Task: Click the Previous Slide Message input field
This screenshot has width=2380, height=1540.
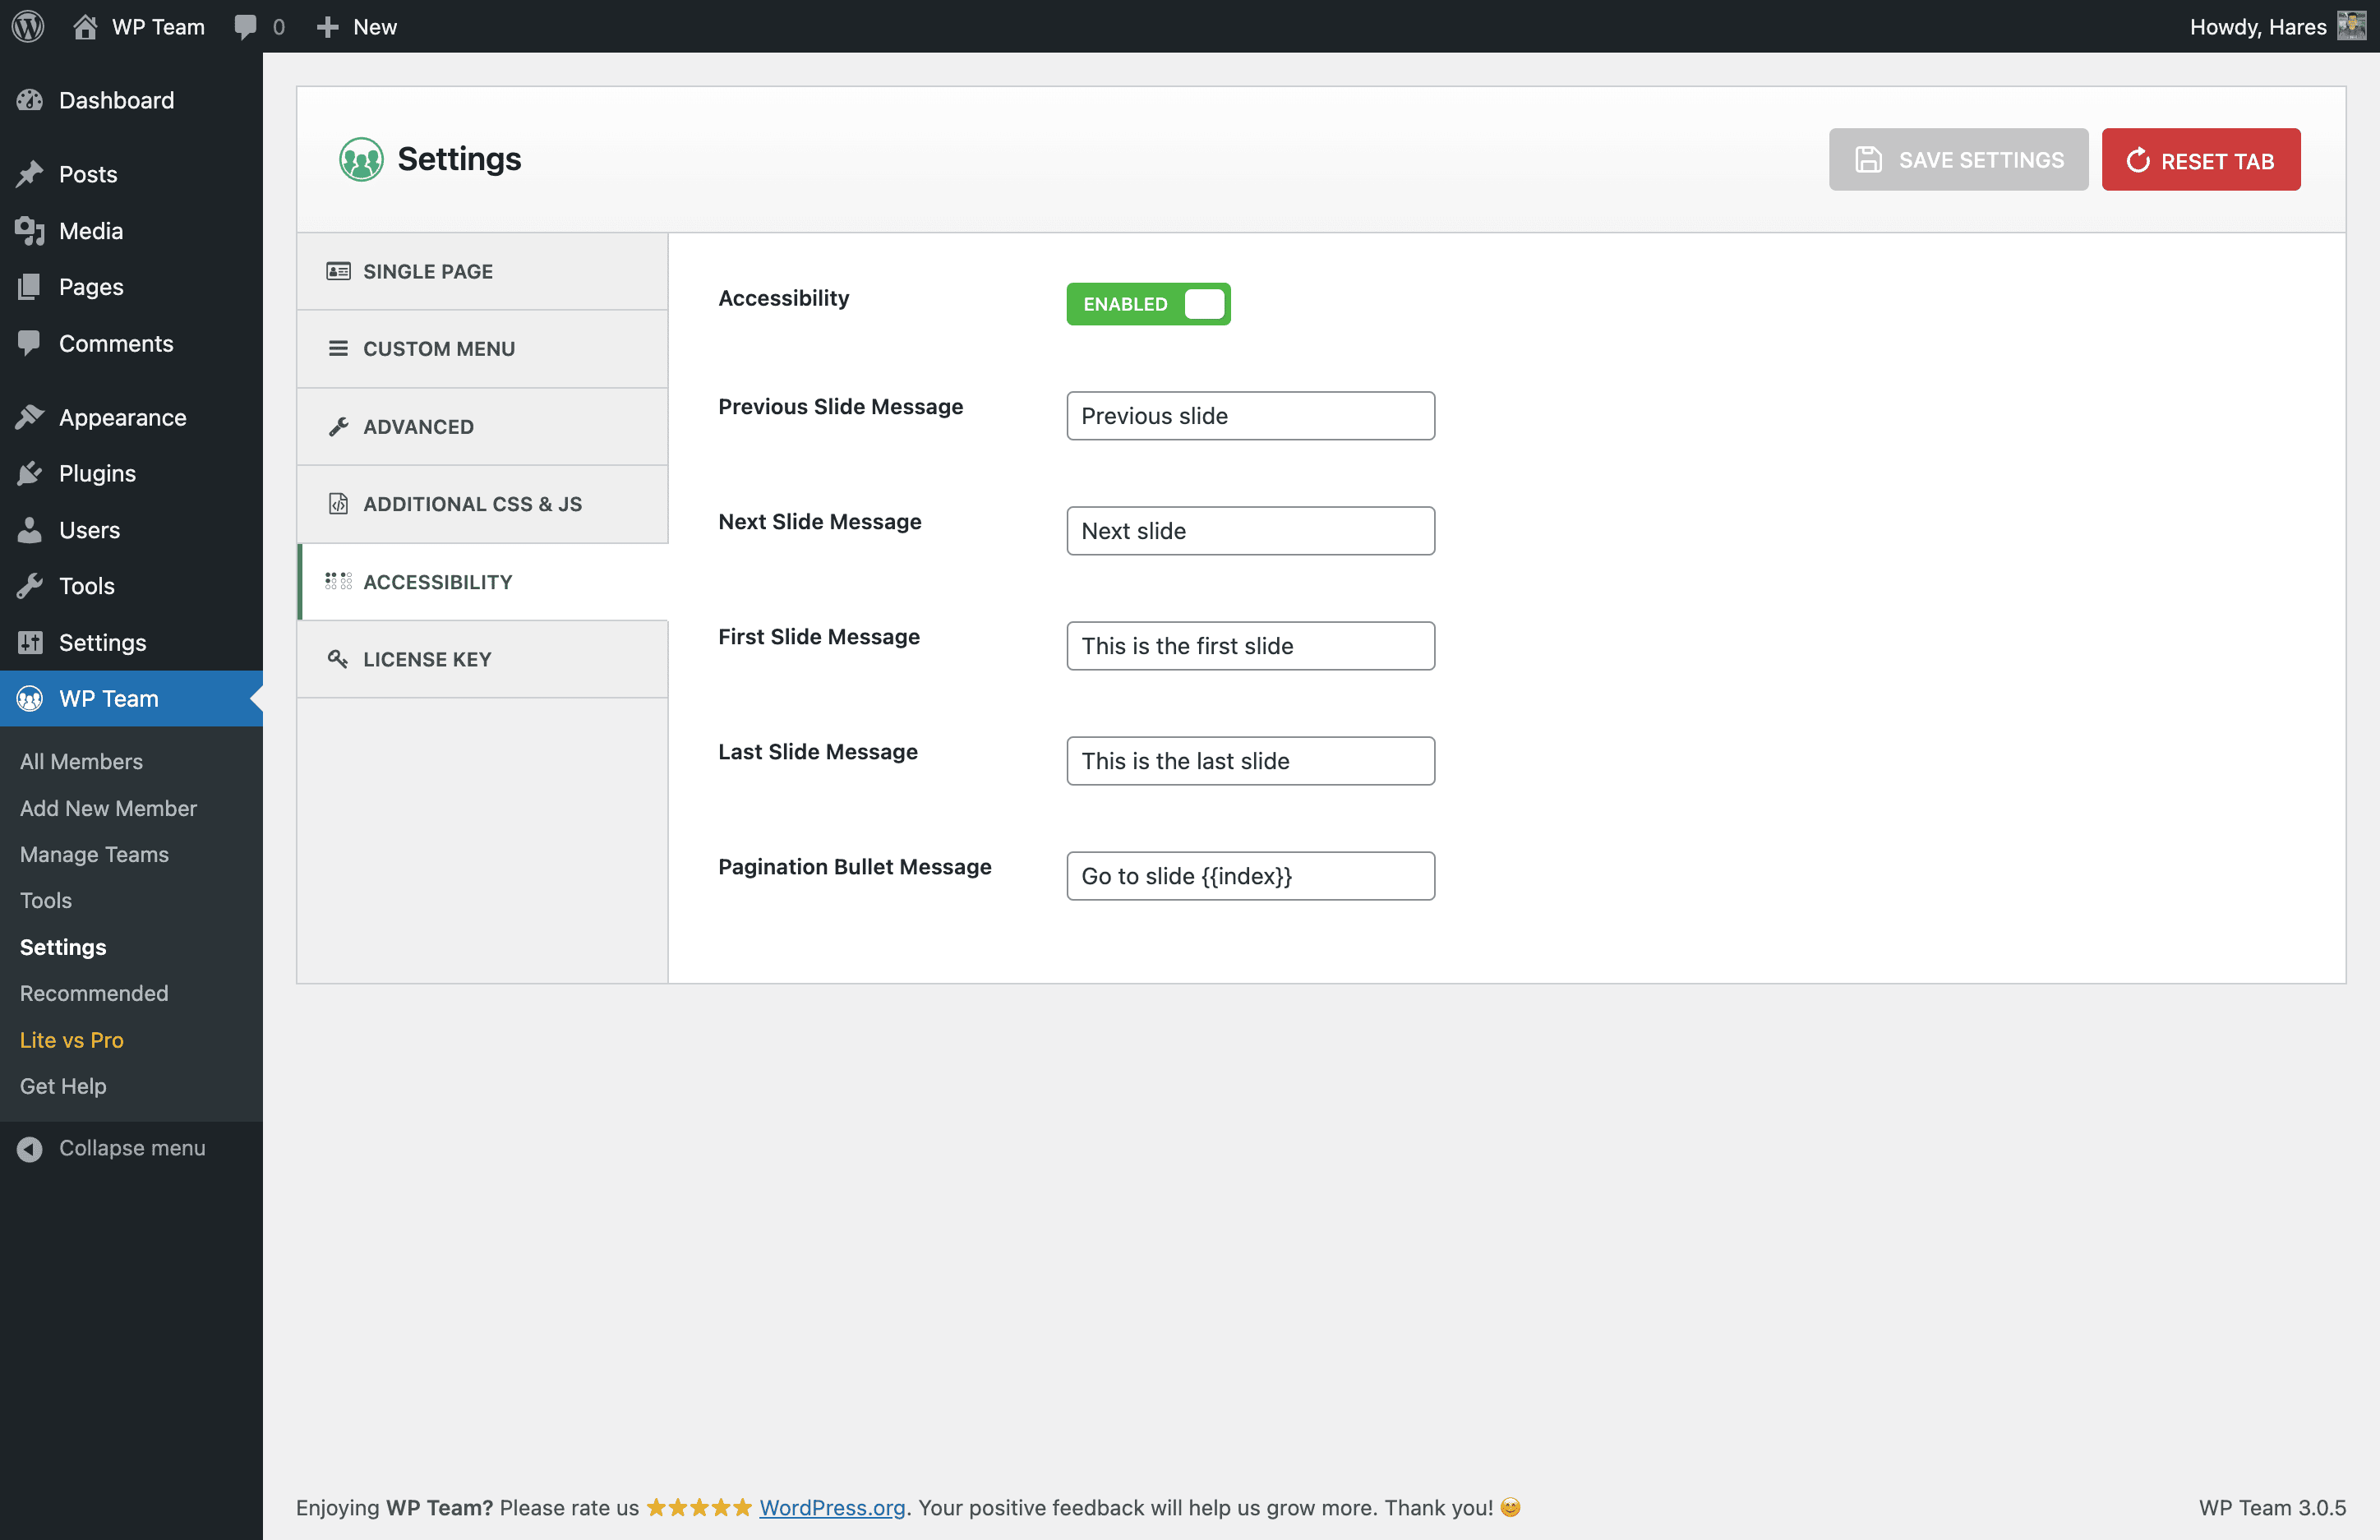Action: coord(1250,416)
